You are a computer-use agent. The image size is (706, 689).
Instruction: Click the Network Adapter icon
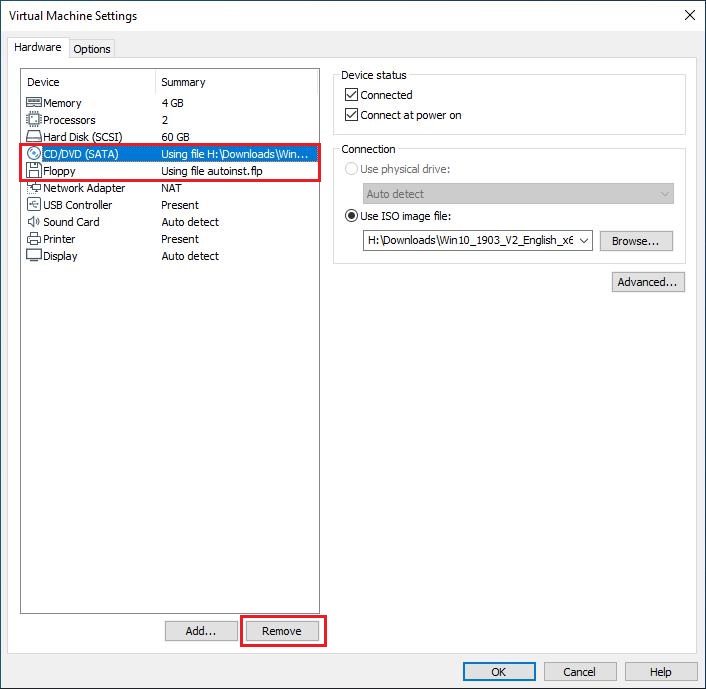click(x=33, y=188)
